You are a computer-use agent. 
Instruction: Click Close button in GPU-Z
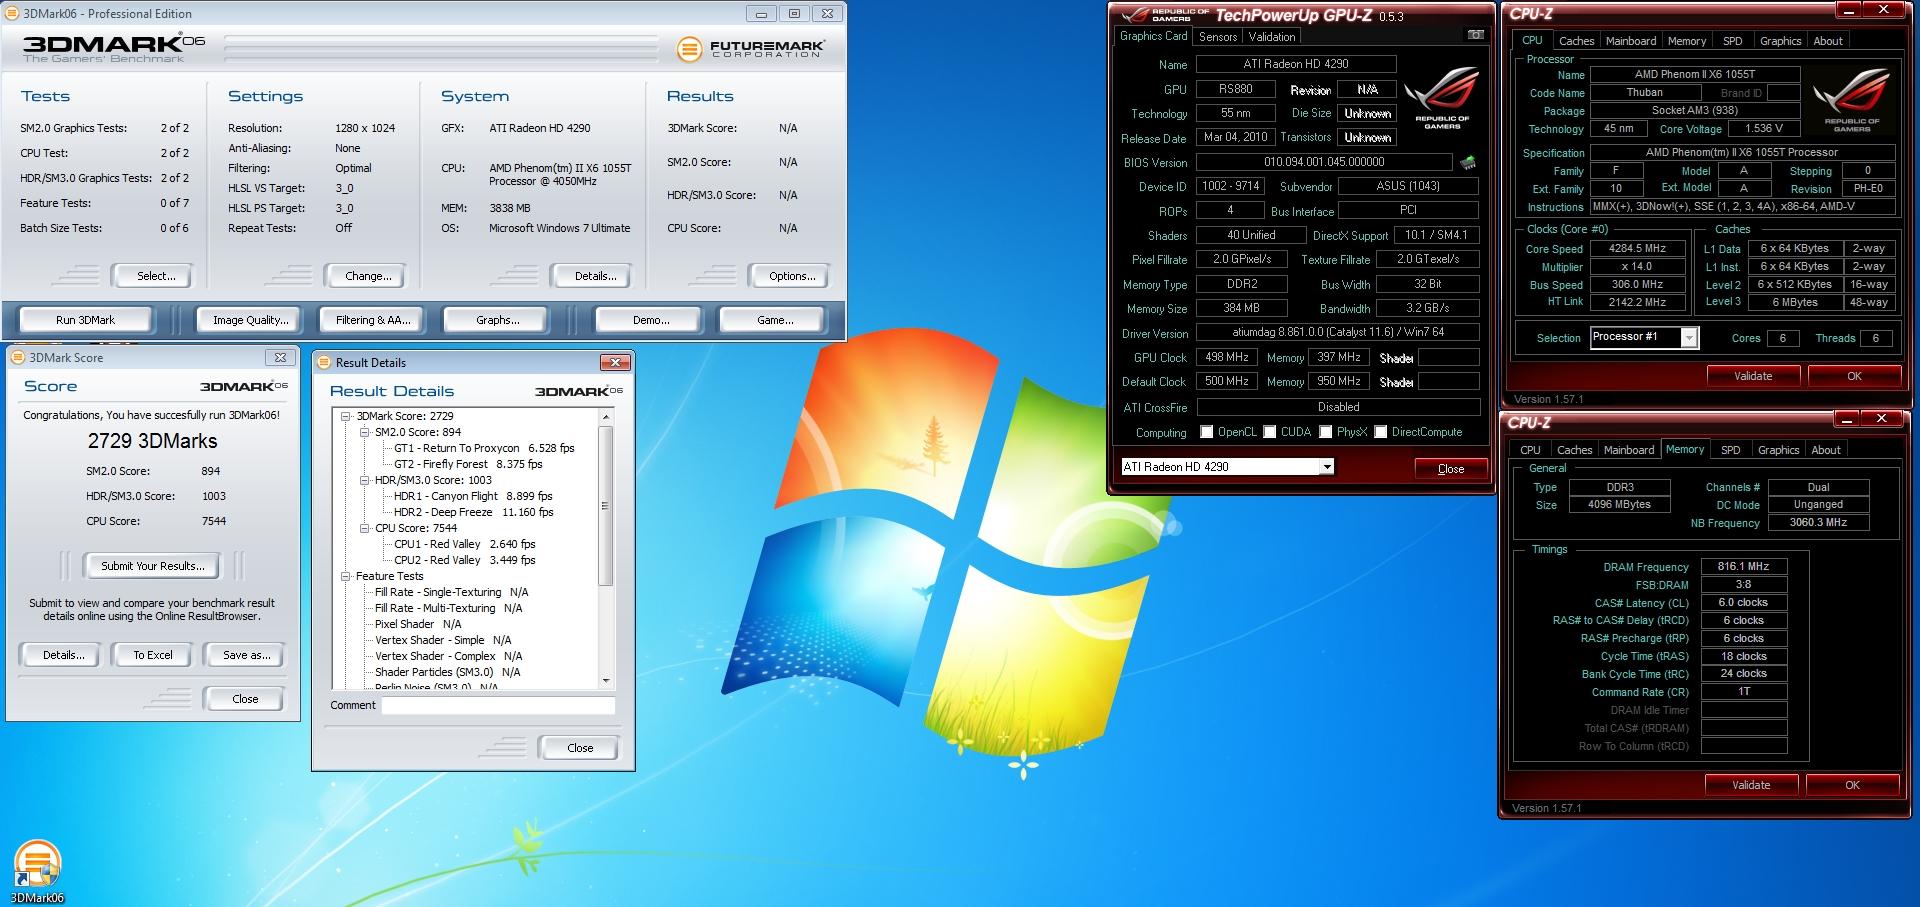pyautogui.click(x=1450, y=468)
